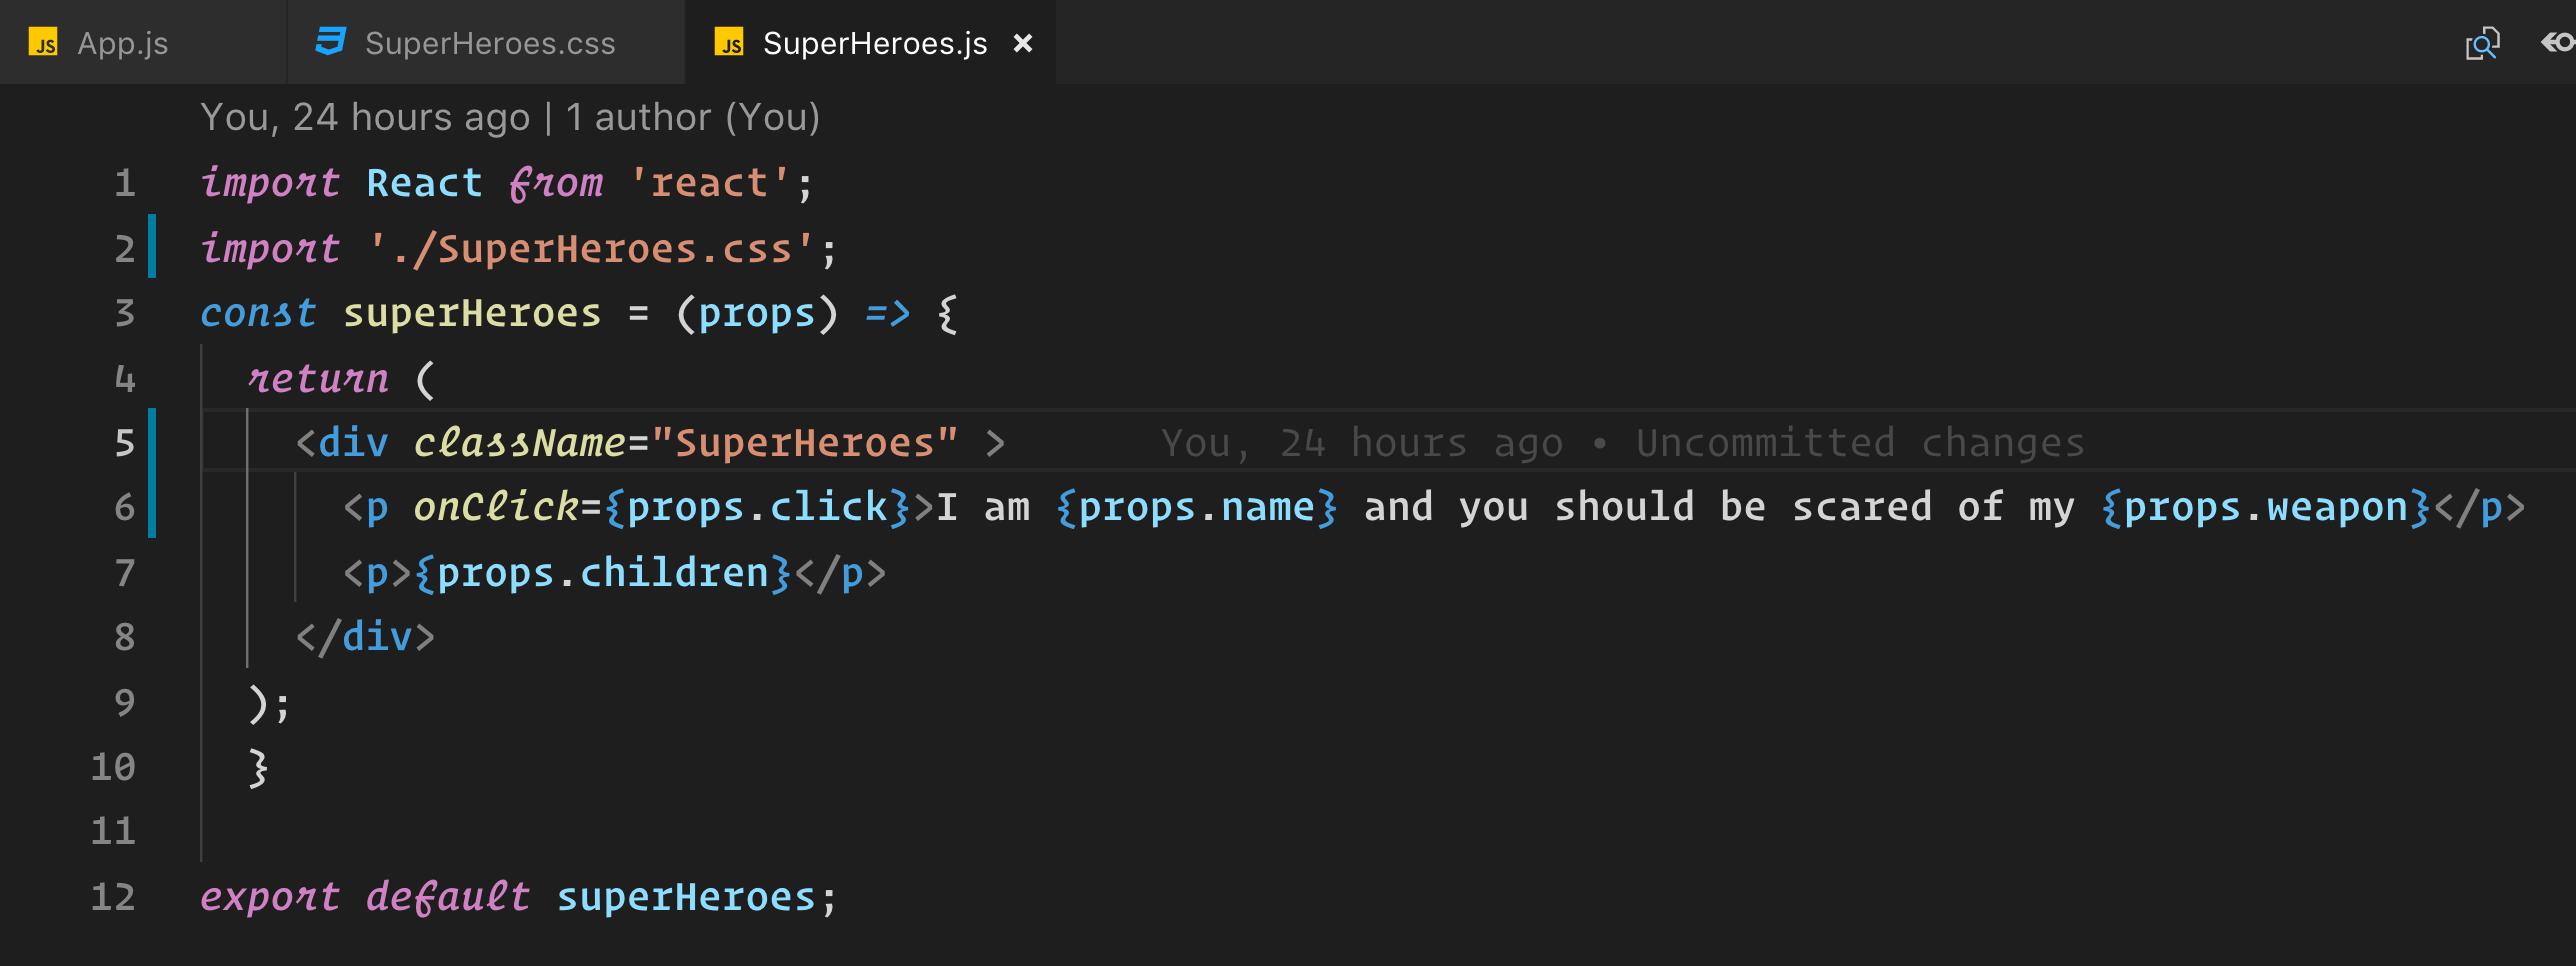Open the Search Editors tool in the top-right
The height and width of the screenshot is (966, 2576).
click(x=2484, y=42)
